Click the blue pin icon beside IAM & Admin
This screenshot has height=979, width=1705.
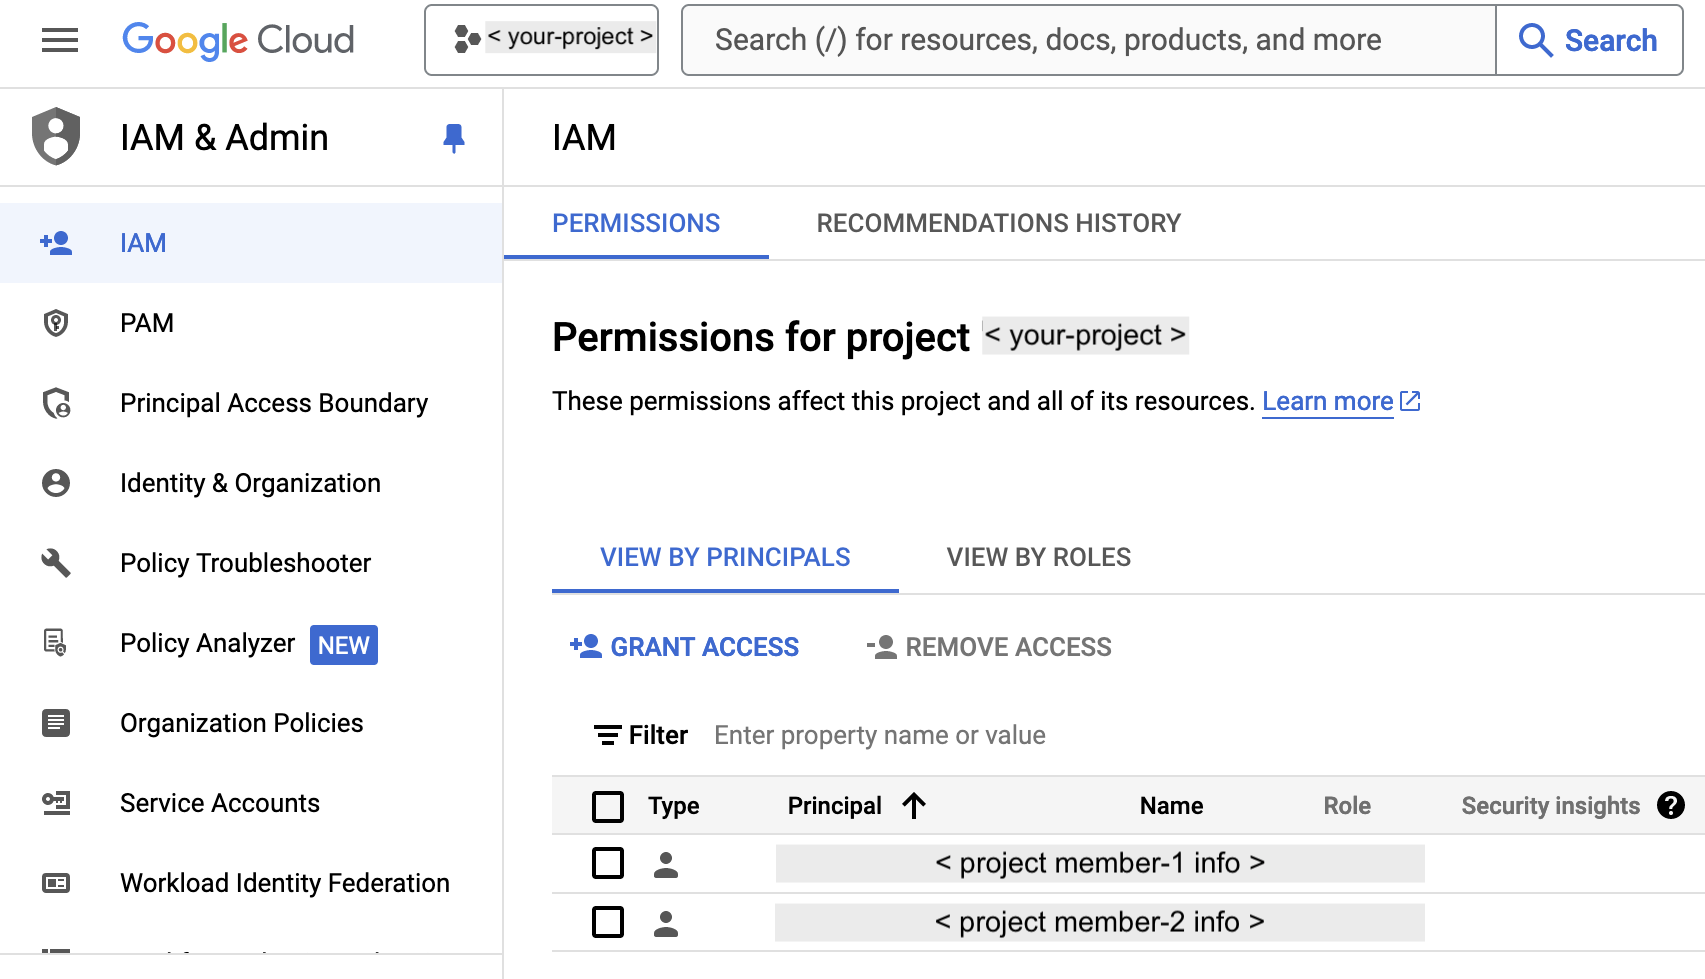click(x=454, y=138)
